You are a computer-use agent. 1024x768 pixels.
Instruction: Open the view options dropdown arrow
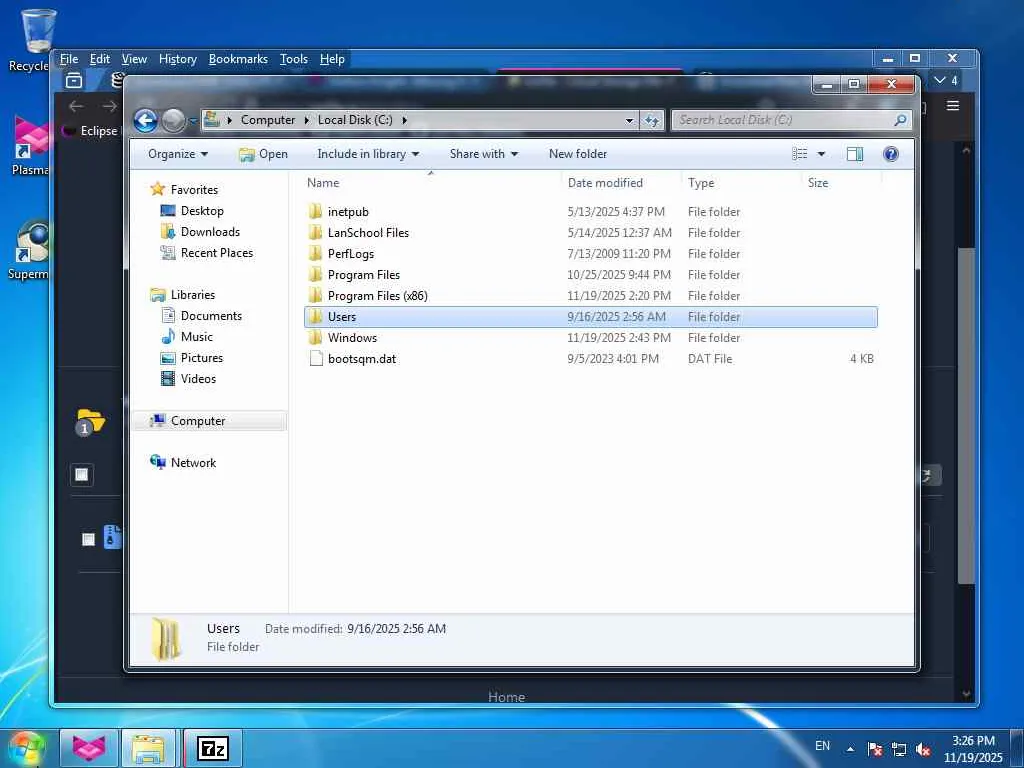(822, 154)
